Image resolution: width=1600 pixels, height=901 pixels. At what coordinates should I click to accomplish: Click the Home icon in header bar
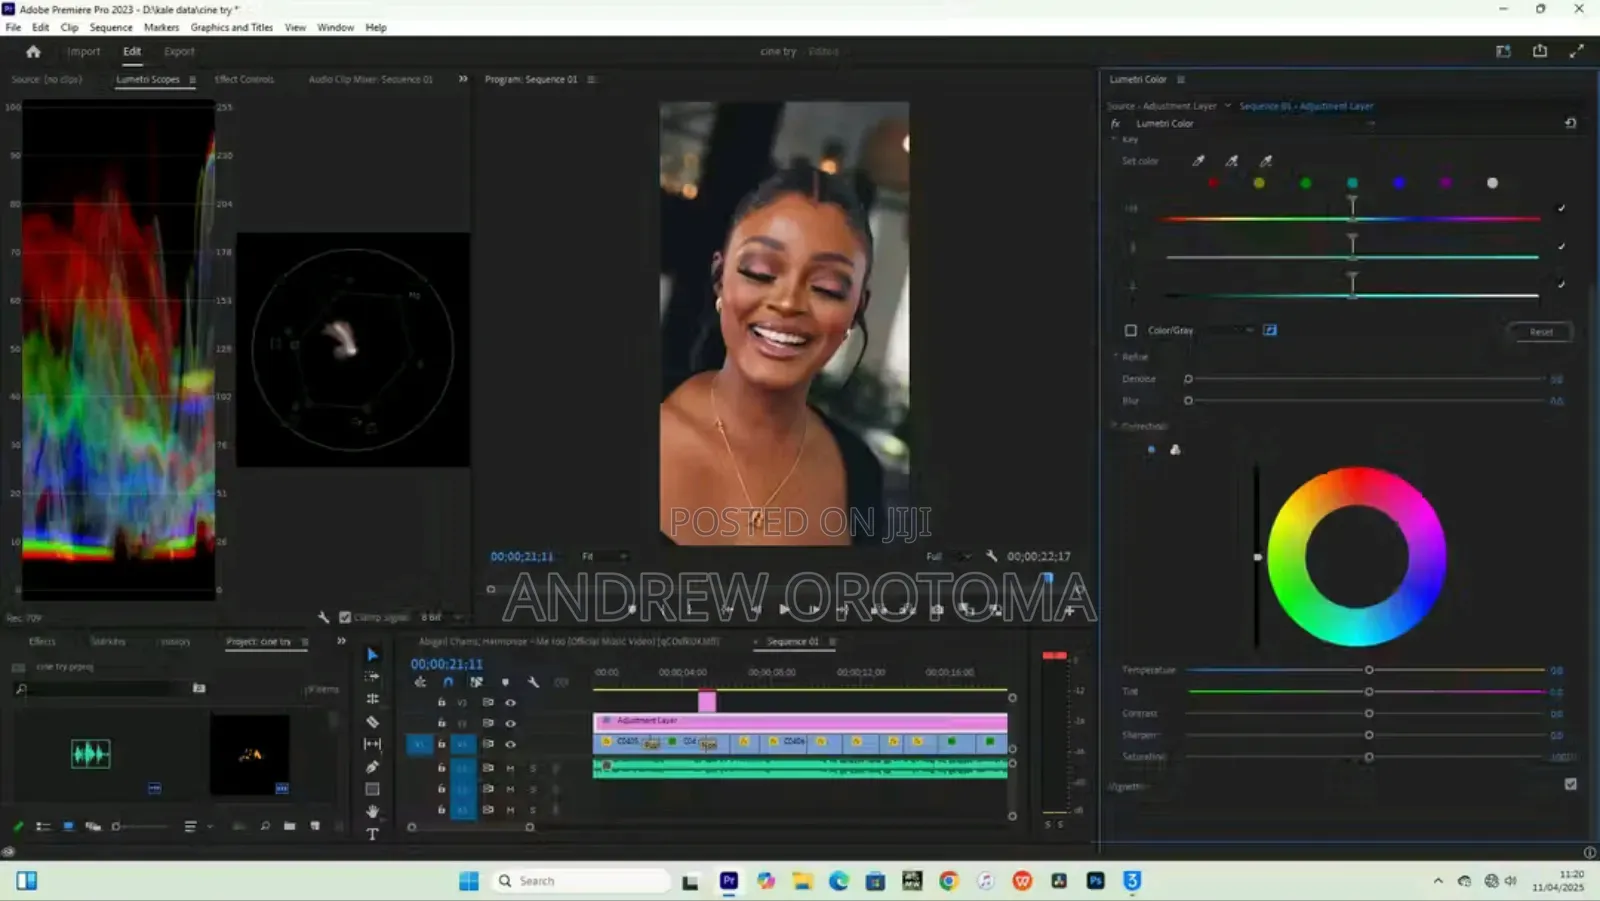coord(33,52)
